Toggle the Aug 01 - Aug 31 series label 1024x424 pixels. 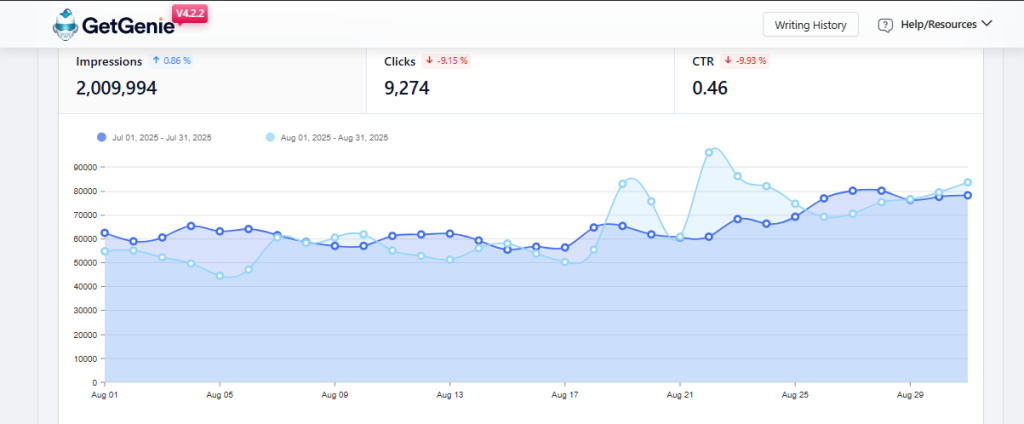[x=334, y=137]
